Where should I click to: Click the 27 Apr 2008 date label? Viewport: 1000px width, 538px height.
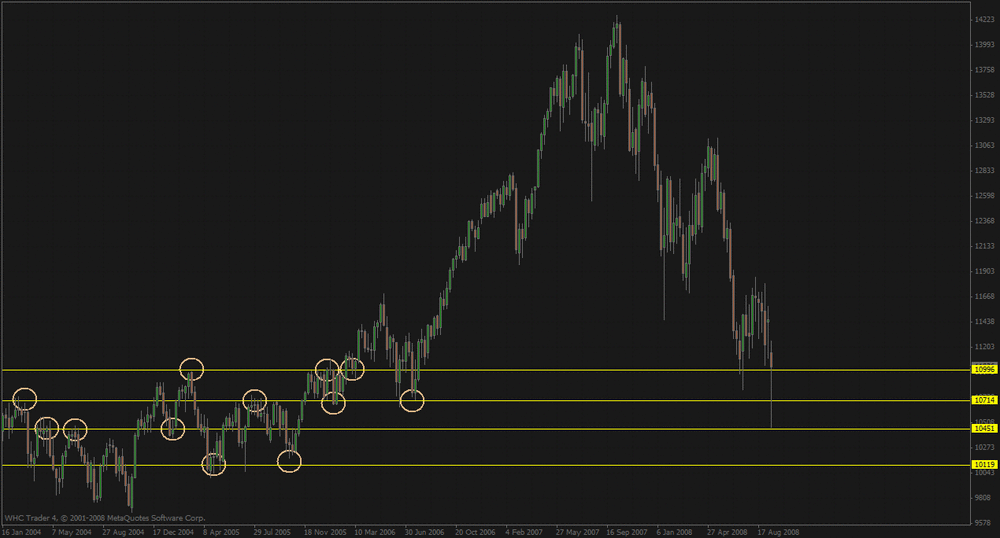(727, 532)
